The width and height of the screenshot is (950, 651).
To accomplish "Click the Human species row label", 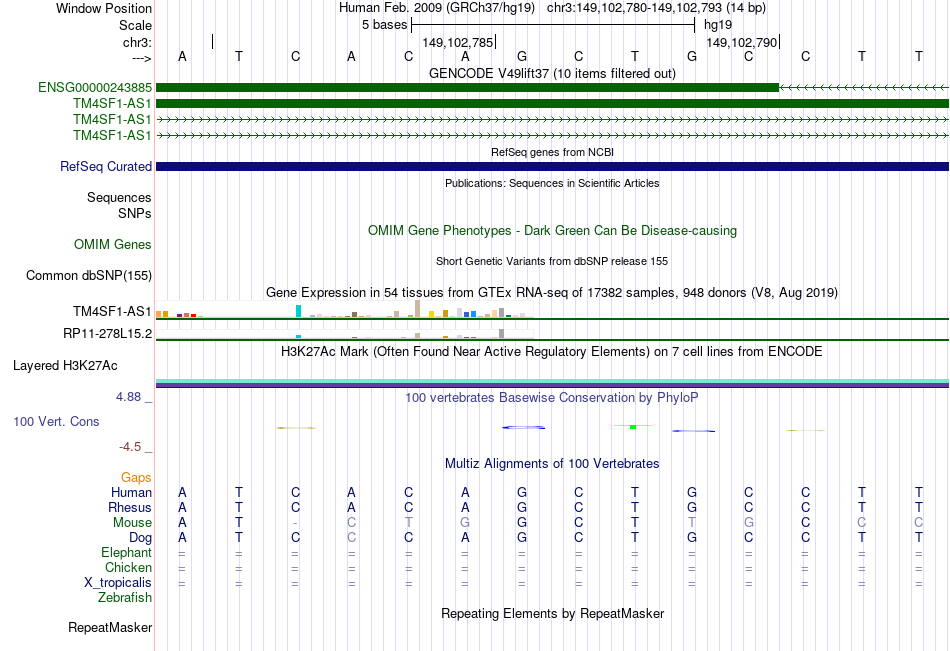I will [x=131, y=492].
